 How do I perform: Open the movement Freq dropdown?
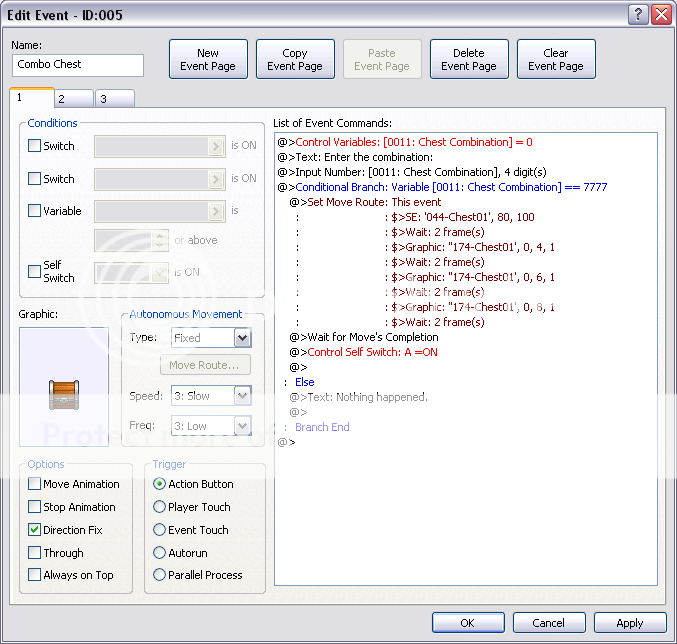pyautogui.click(x=241, y=426)
